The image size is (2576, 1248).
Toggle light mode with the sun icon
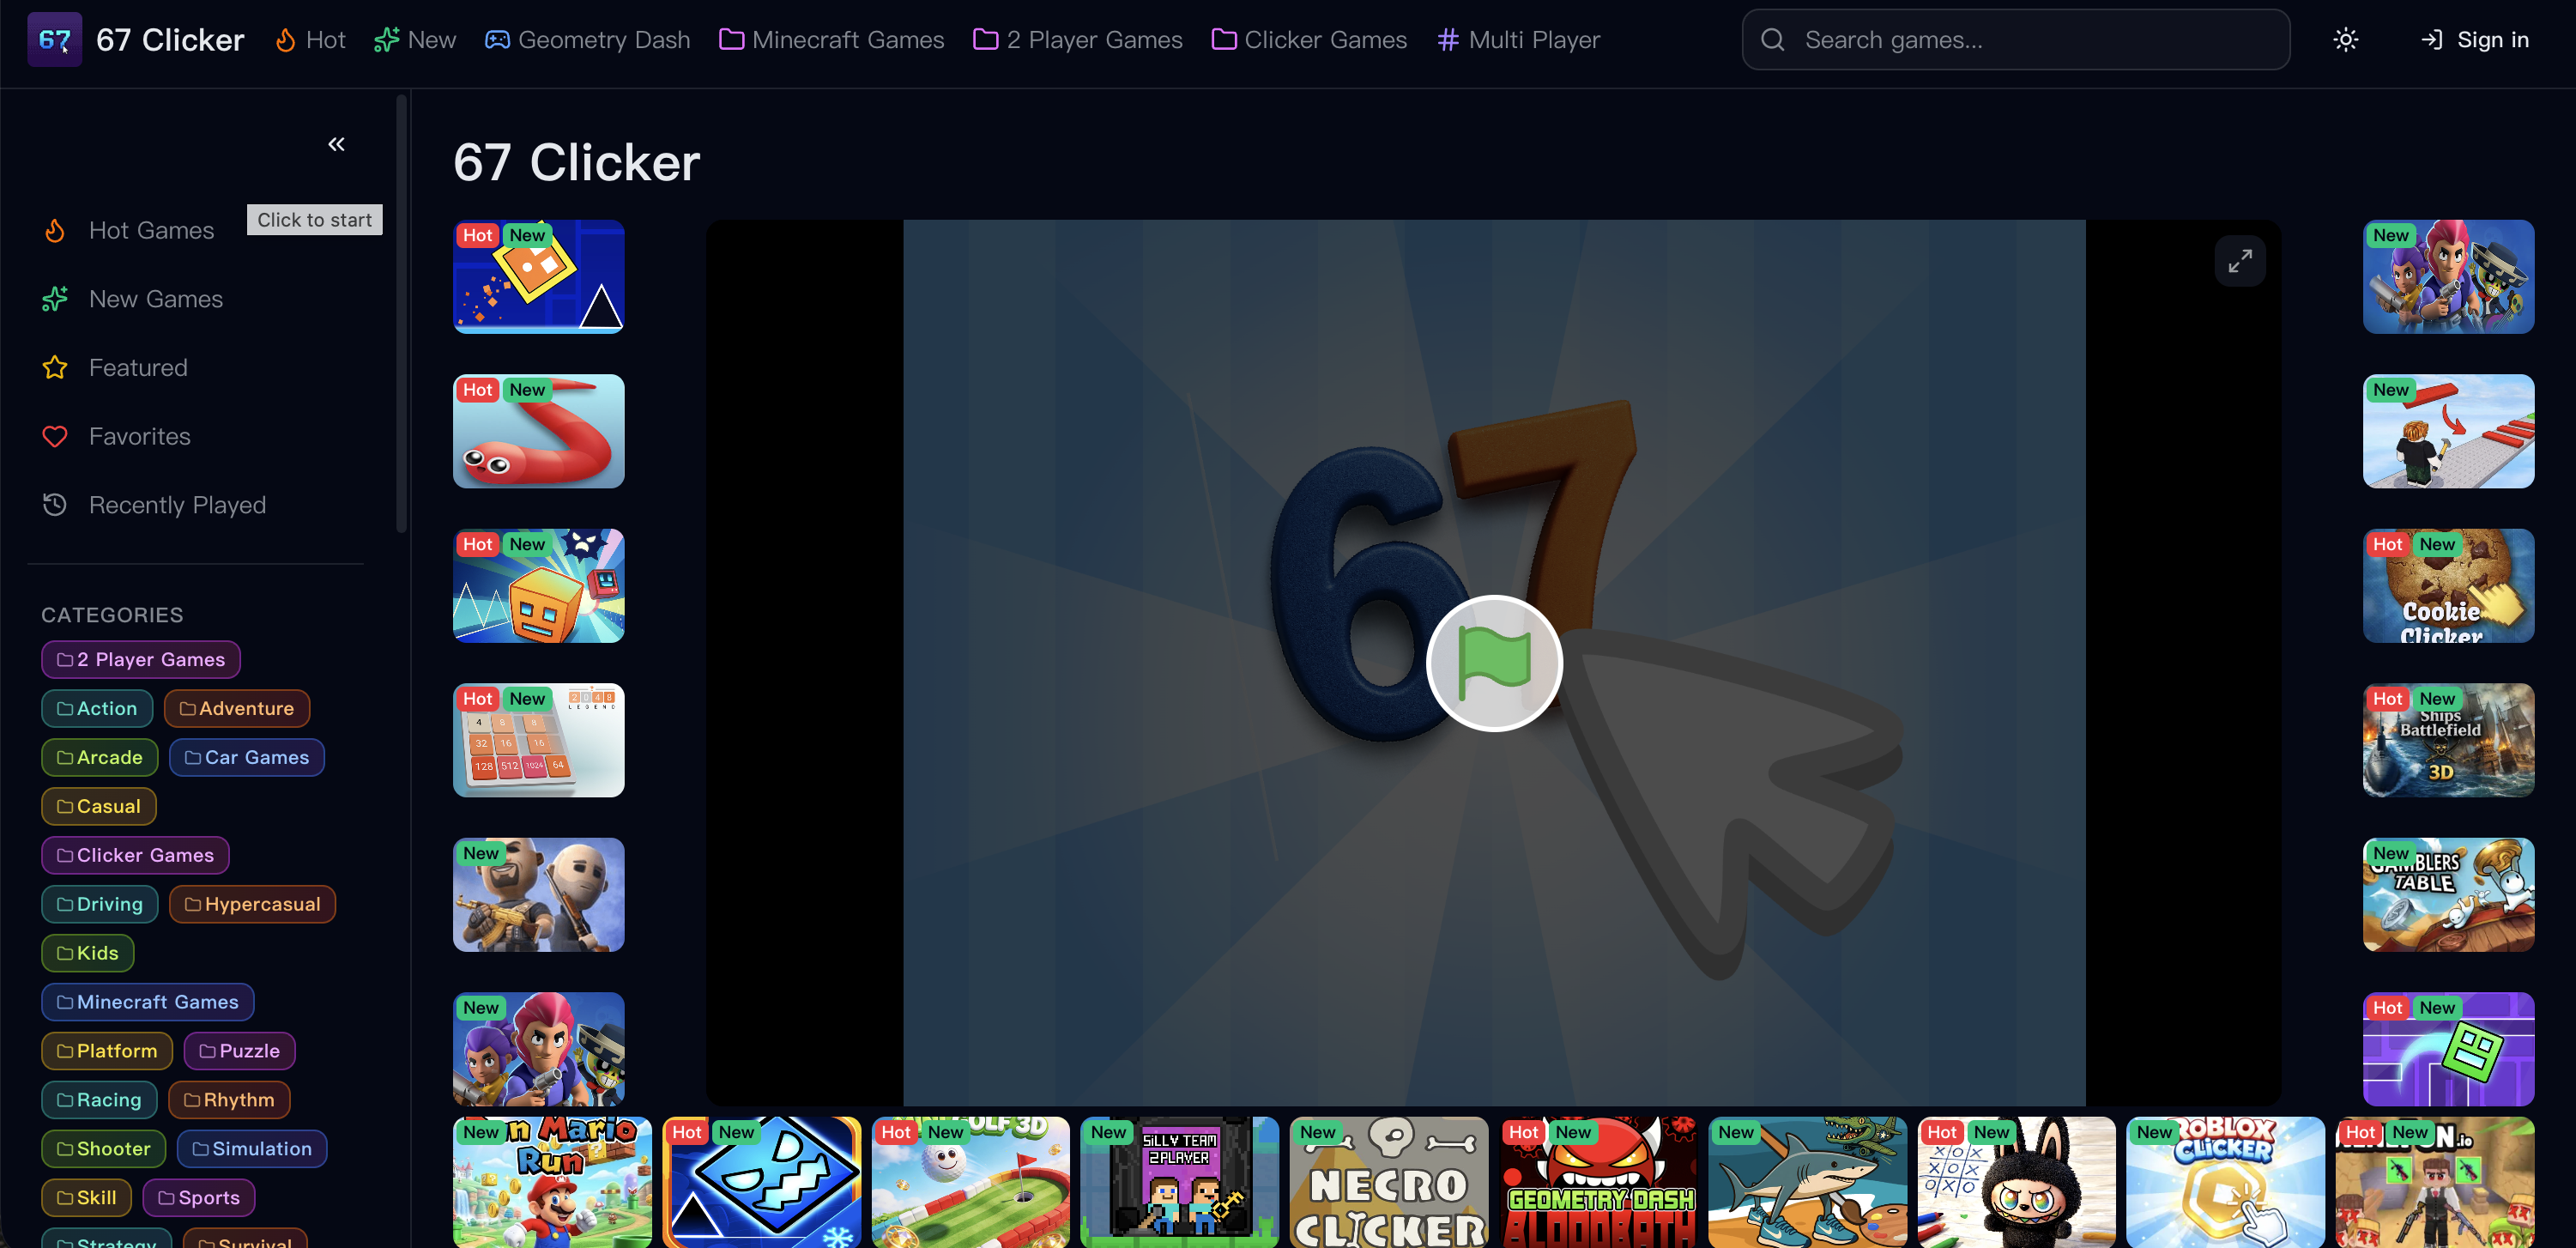point(2345,40)
